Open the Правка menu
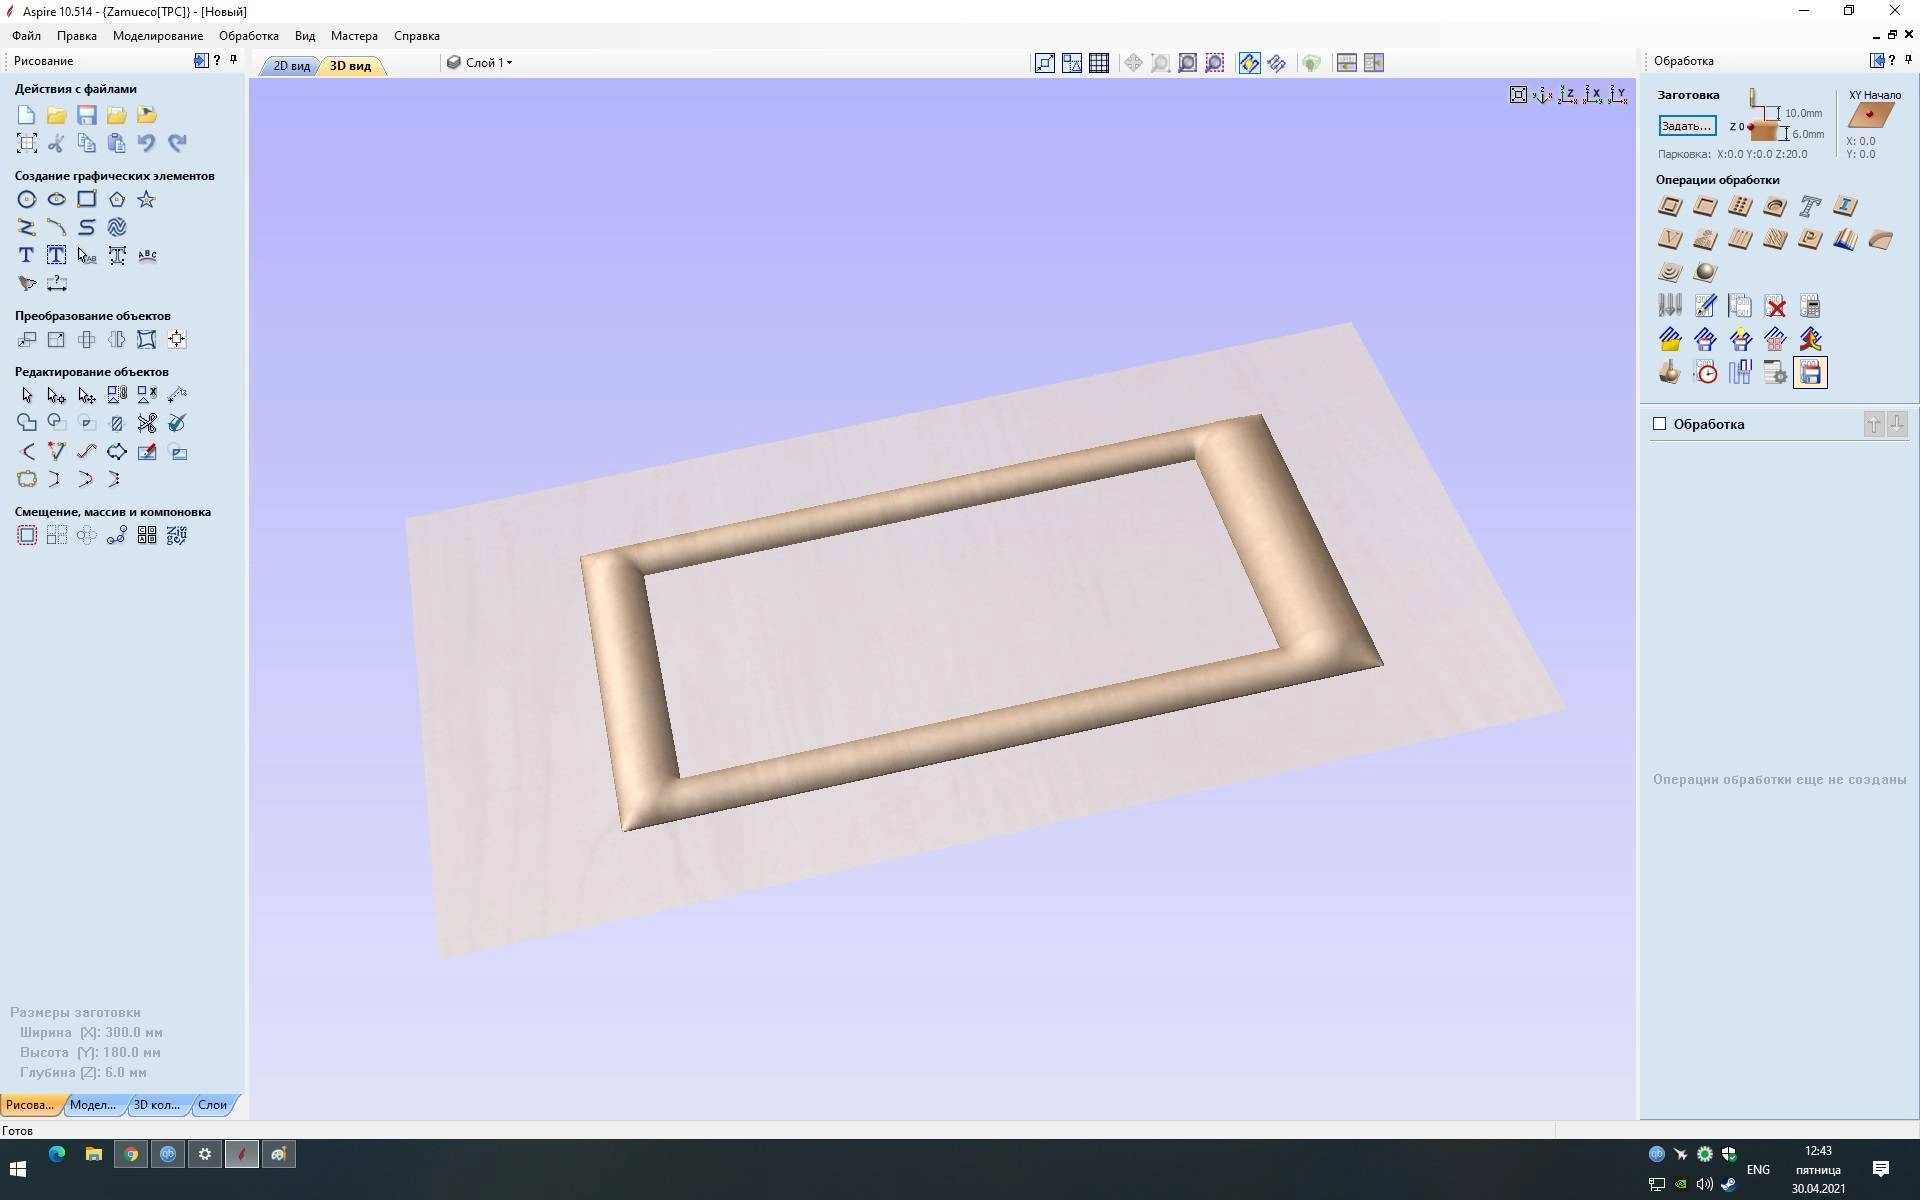 point(77,36)
